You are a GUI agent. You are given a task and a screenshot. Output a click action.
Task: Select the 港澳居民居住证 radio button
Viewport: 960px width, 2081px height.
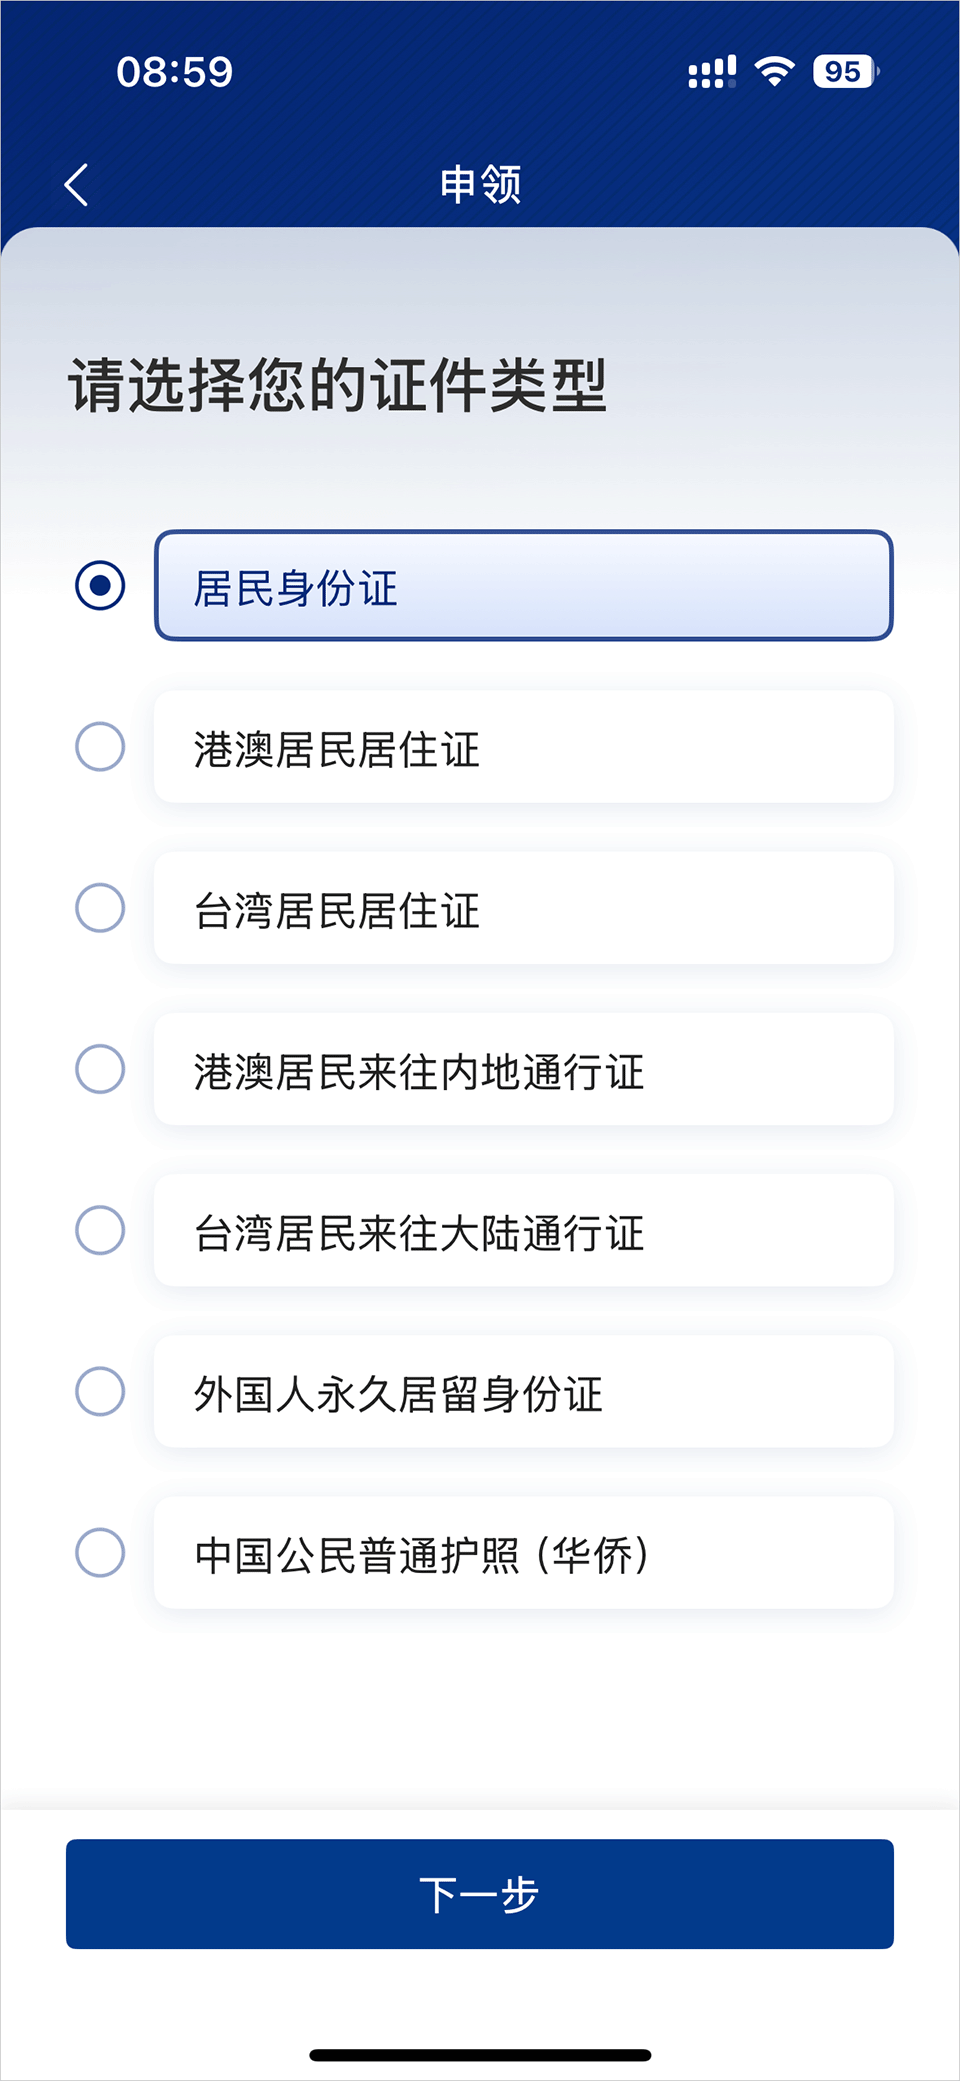(100, 747)
